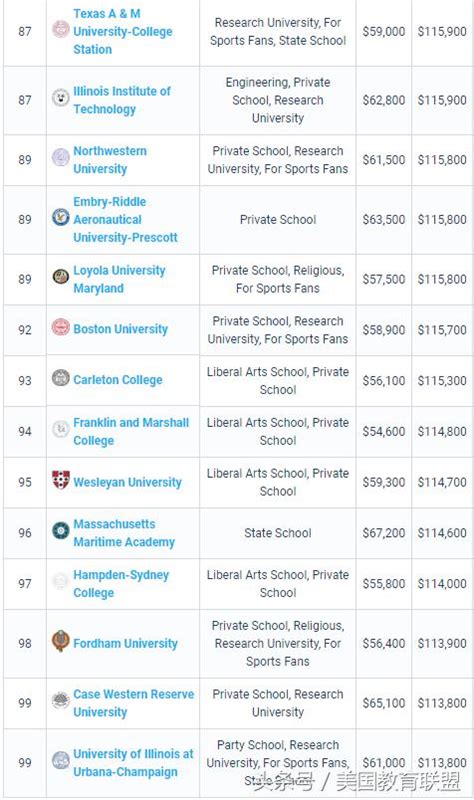Screen dimensions: 474x800
Task: Follow the Franklin and Marshall College link
Action: coord(131,432)
